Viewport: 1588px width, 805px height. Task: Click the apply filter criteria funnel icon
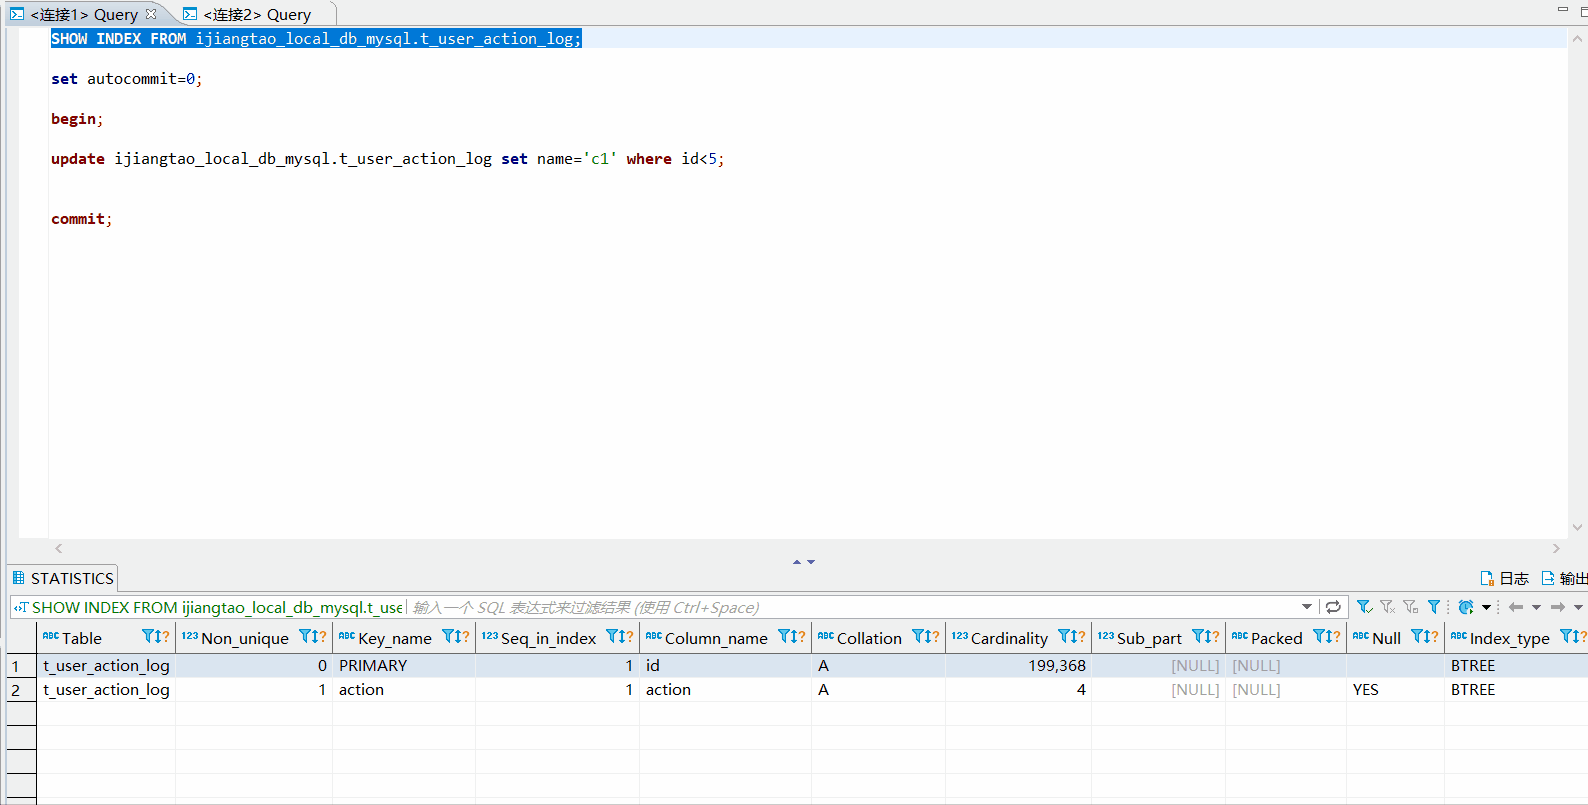pos(1364,607)
